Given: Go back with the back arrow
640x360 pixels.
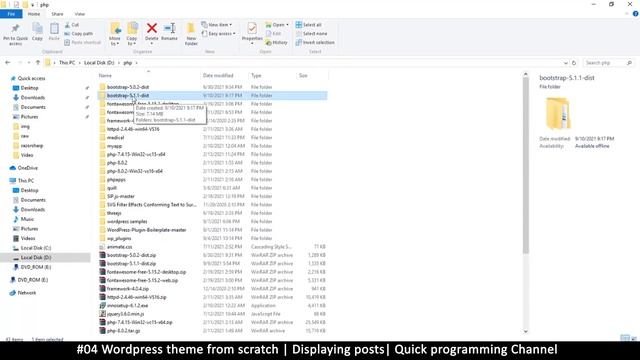Looking at the screenshot, I should [x=8, y=63].
